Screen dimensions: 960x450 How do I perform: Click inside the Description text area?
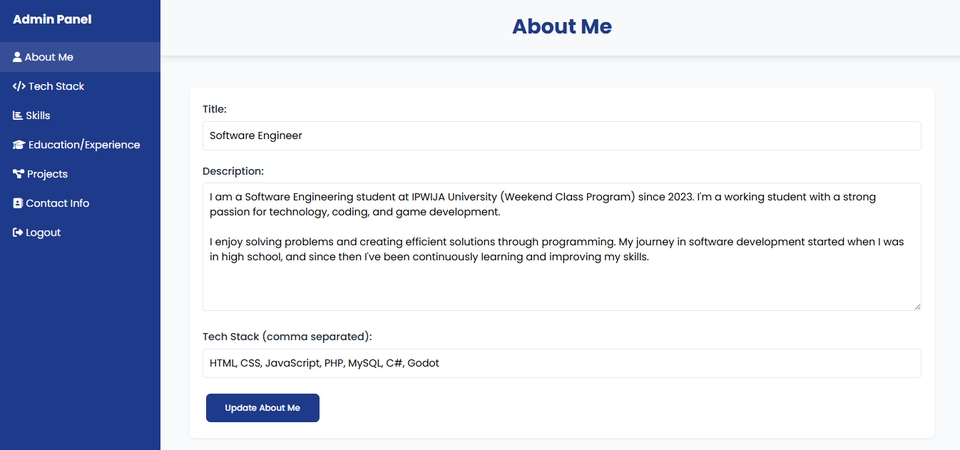[x=561, y=247]
